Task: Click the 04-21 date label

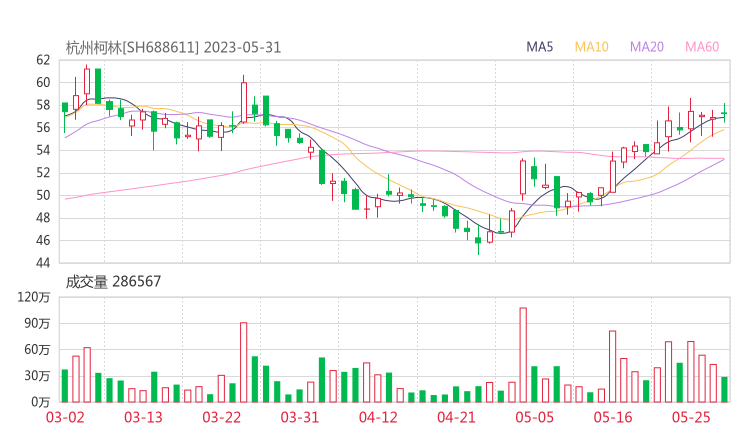Action: pyautogui.click(x=456, y=417)
